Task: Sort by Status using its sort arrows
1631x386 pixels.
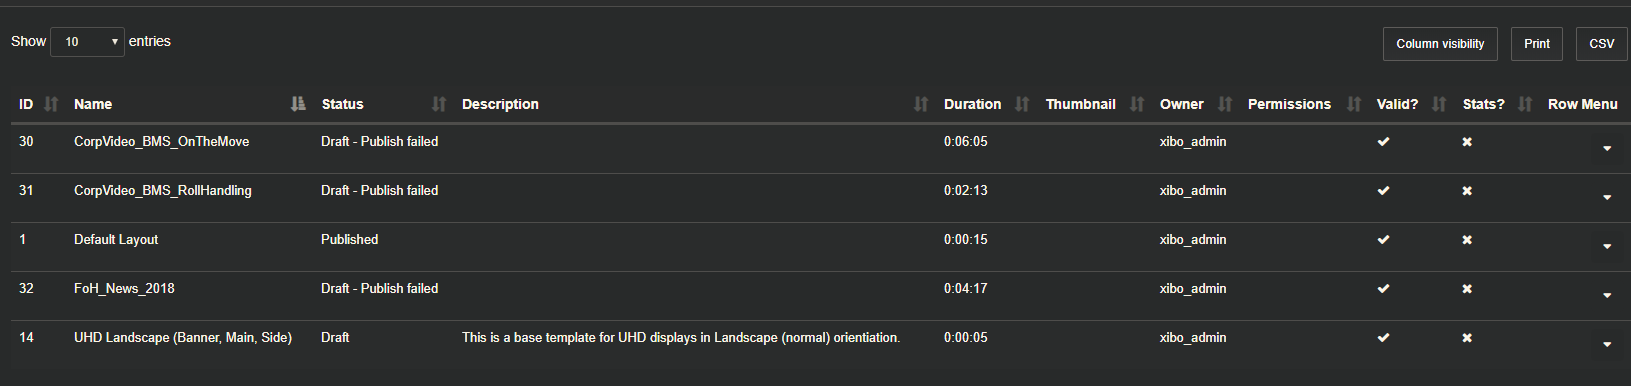Action: click(439, 104)
